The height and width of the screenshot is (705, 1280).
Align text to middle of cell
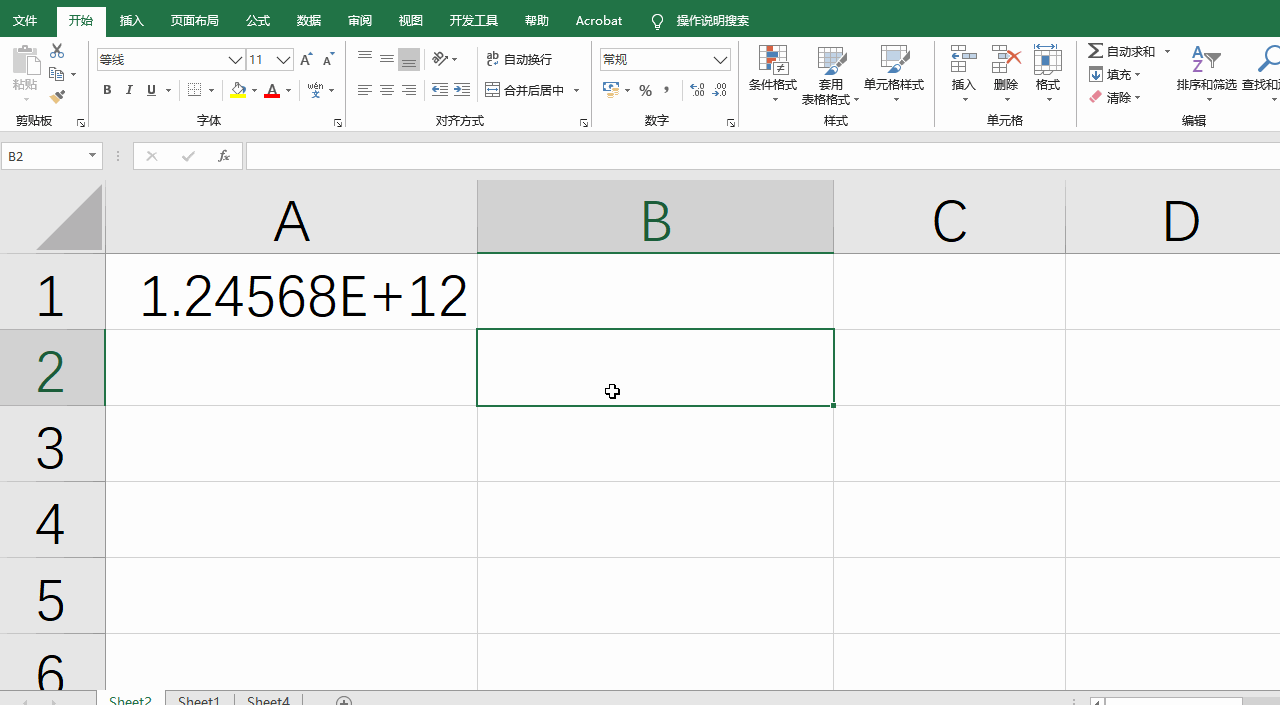(387, 59)
